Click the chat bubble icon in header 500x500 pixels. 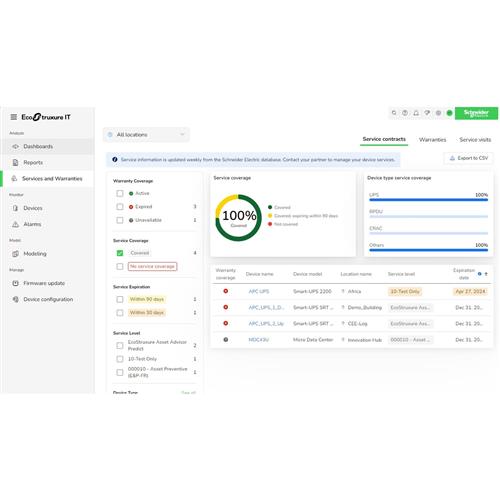pos(427,113)
